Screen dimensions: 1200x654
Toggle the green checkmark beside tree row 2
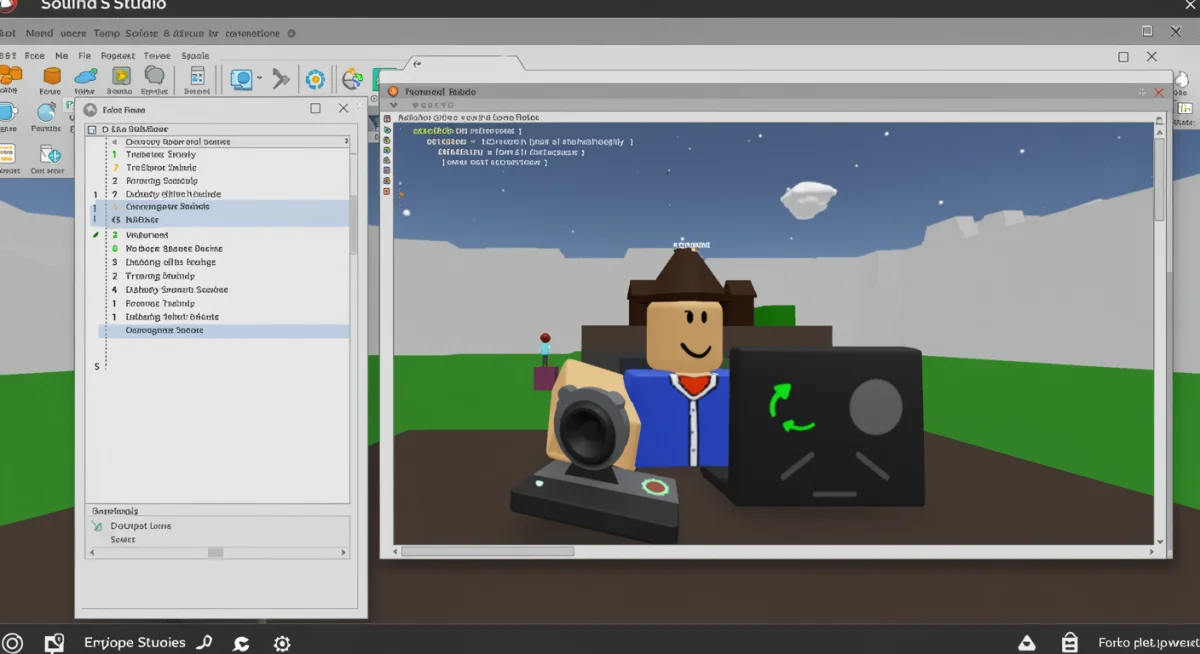coord(96,235)
